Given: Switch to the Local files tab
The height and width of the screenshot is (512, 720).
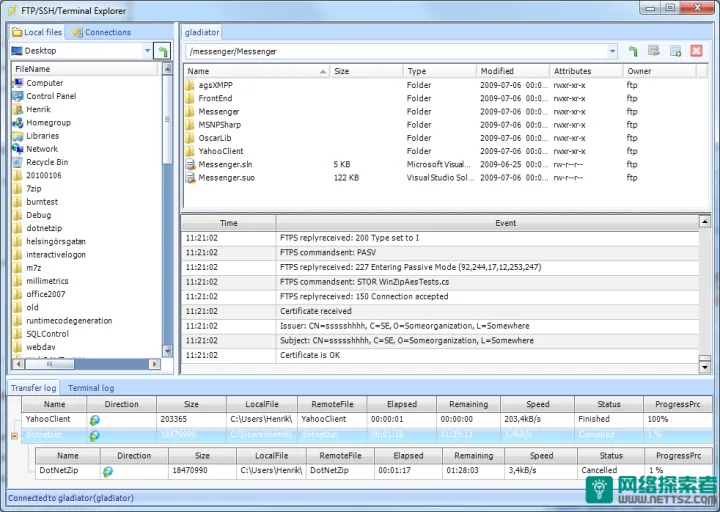Looking at the screenshot, I should [x=37, y=32].
